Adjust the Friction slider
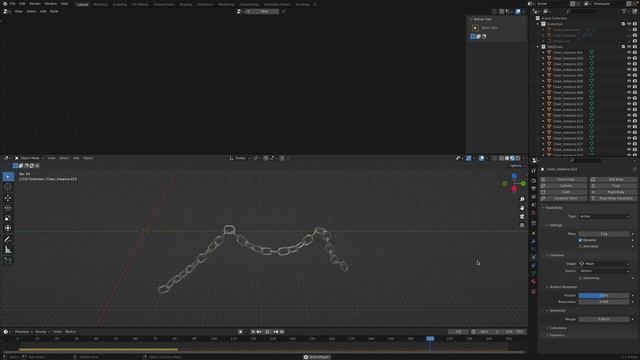 click(x=604, y=295)
